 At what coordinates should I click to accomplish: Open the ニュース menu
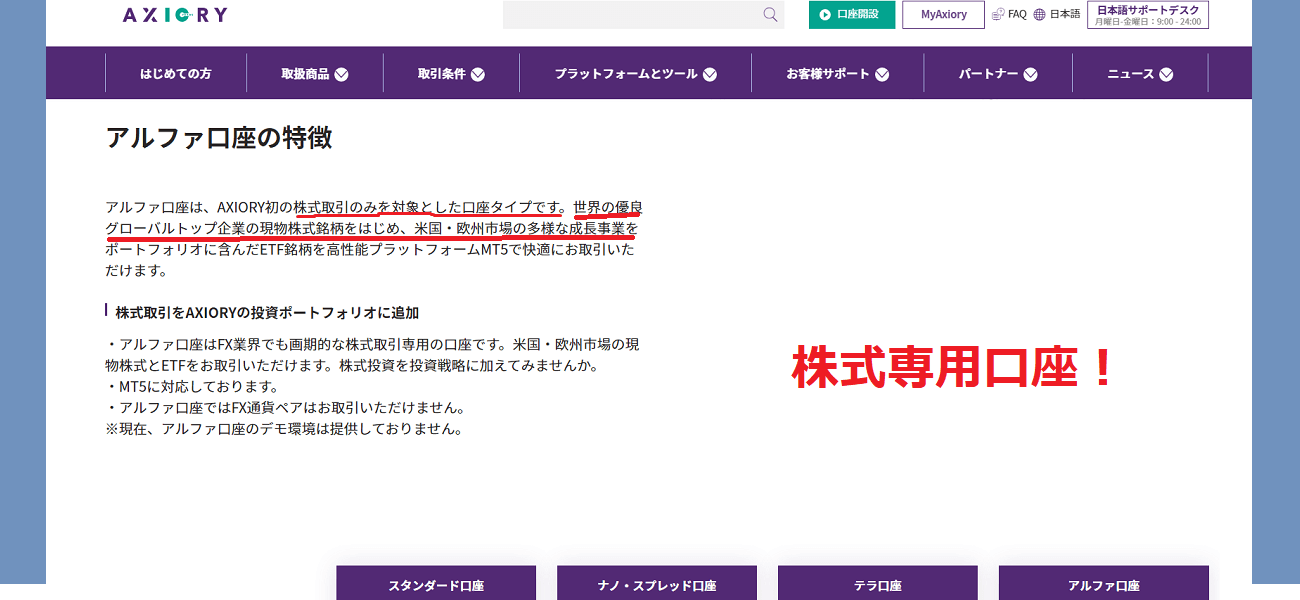(x=1131, y=74)
